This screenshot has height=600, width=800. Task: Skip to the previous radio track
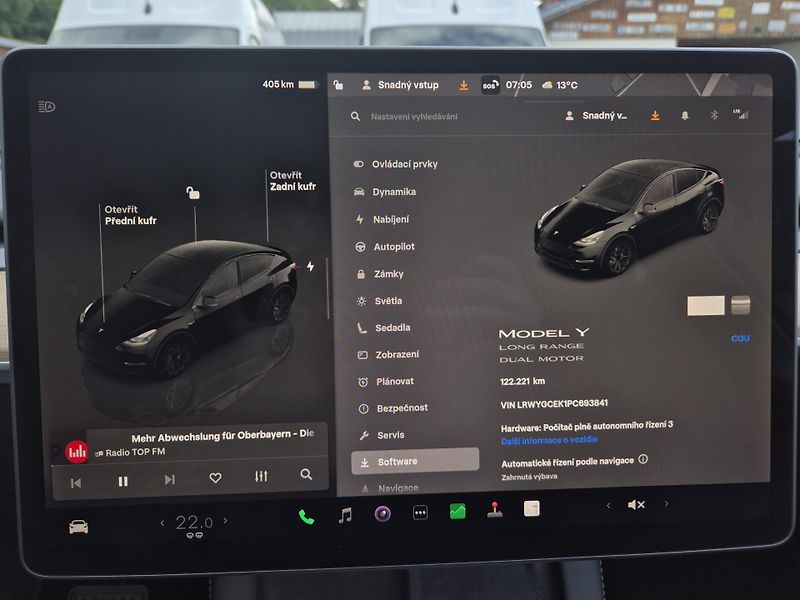pos(76,483)
